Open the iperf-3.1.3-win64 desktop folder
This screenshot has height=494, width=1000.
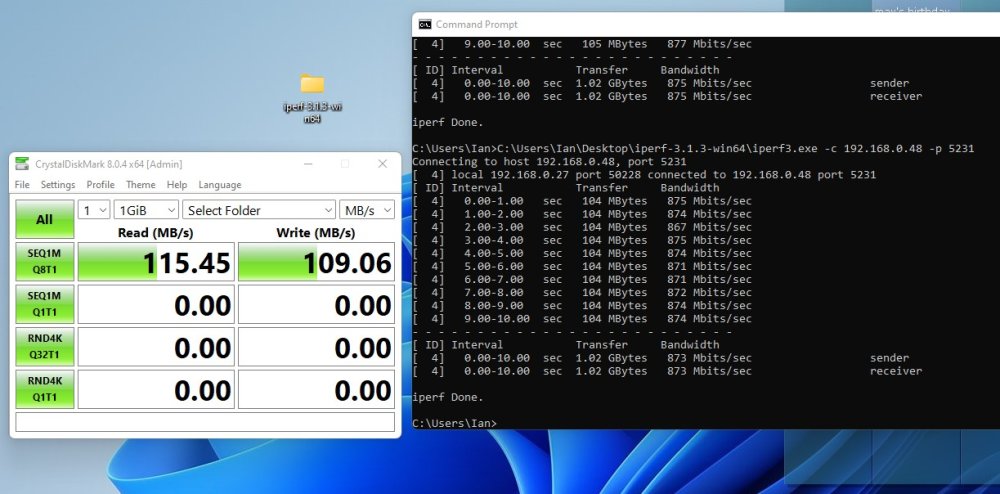click(312, 97)
